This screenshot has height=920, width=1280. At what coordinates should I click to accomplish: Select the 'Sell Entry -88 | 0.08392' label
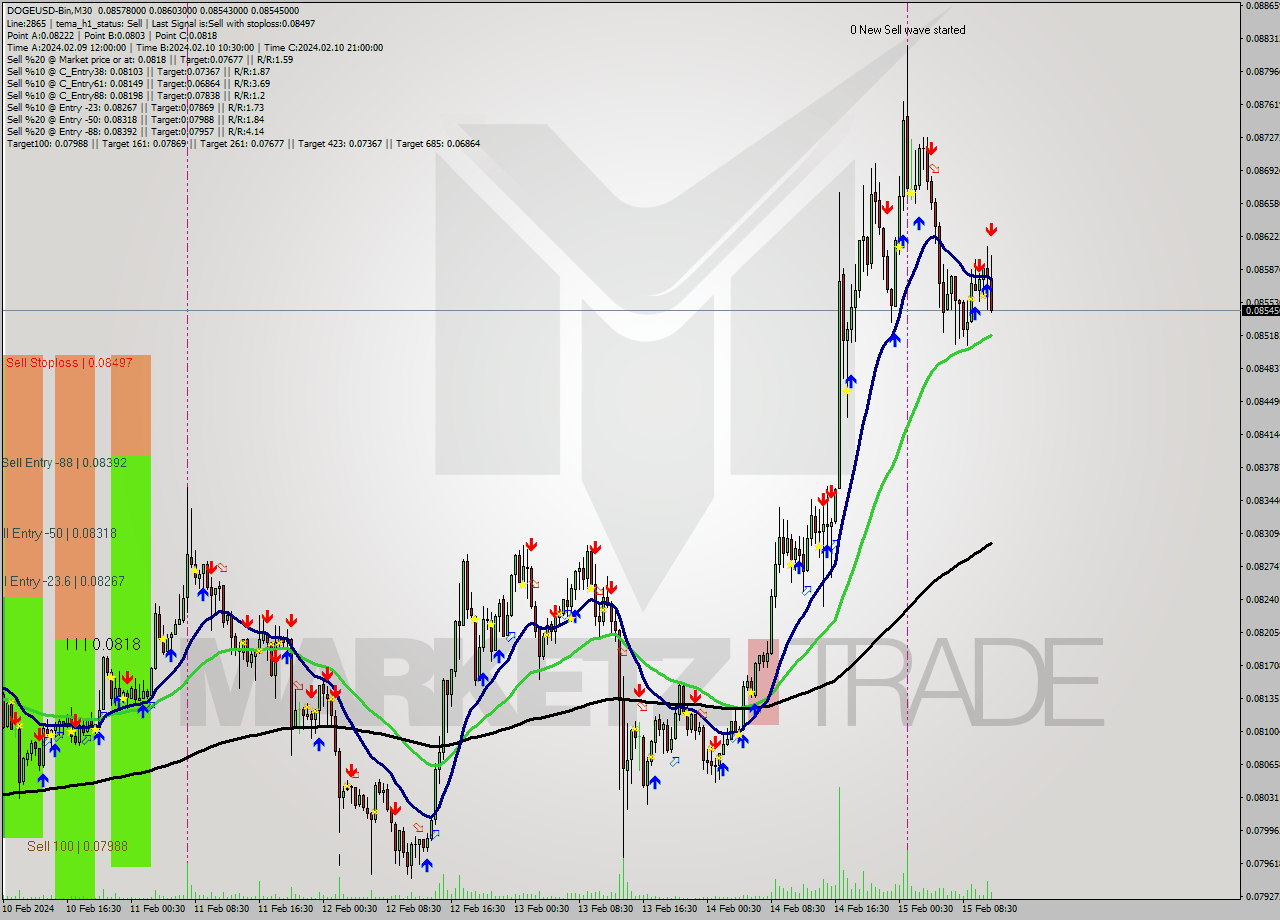click(64, 463)
